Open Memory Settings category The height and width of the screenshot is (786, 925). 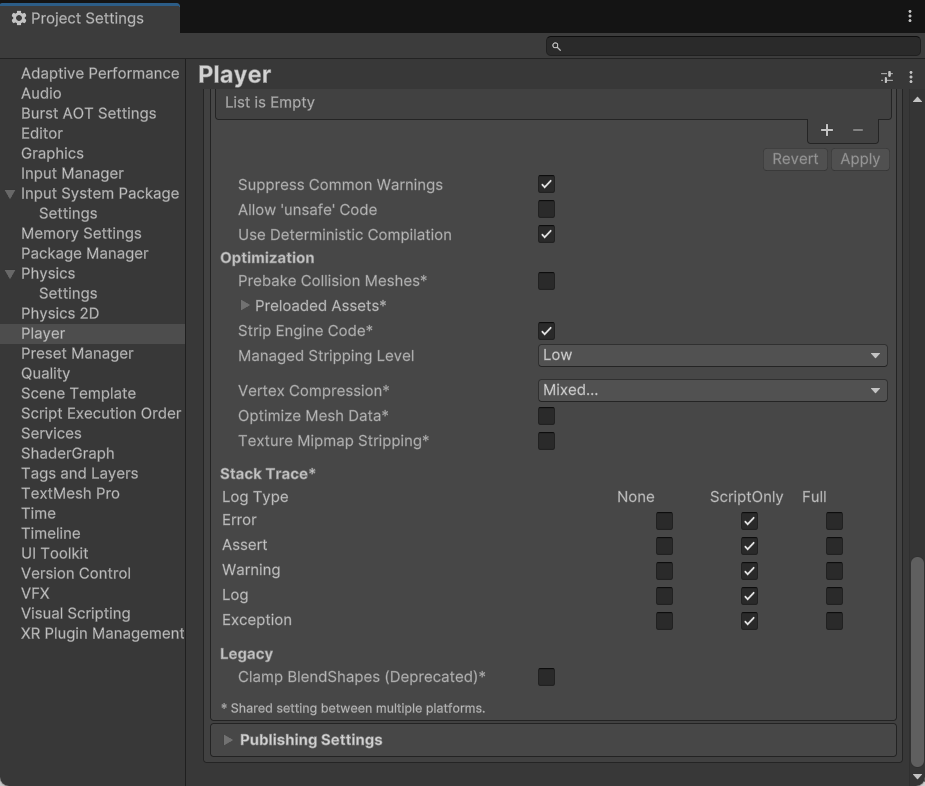coord(81,234)
